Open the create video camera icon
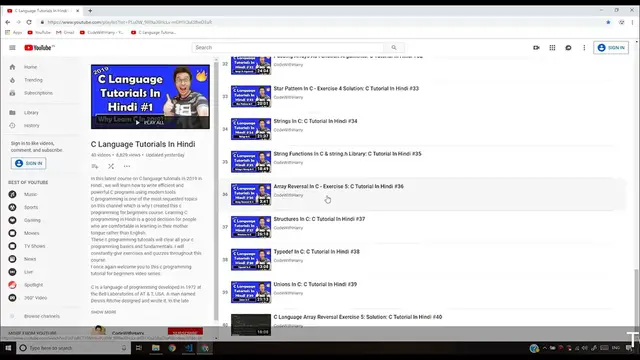Viewport: 640px width, 360px height. [x=536, y=48]
